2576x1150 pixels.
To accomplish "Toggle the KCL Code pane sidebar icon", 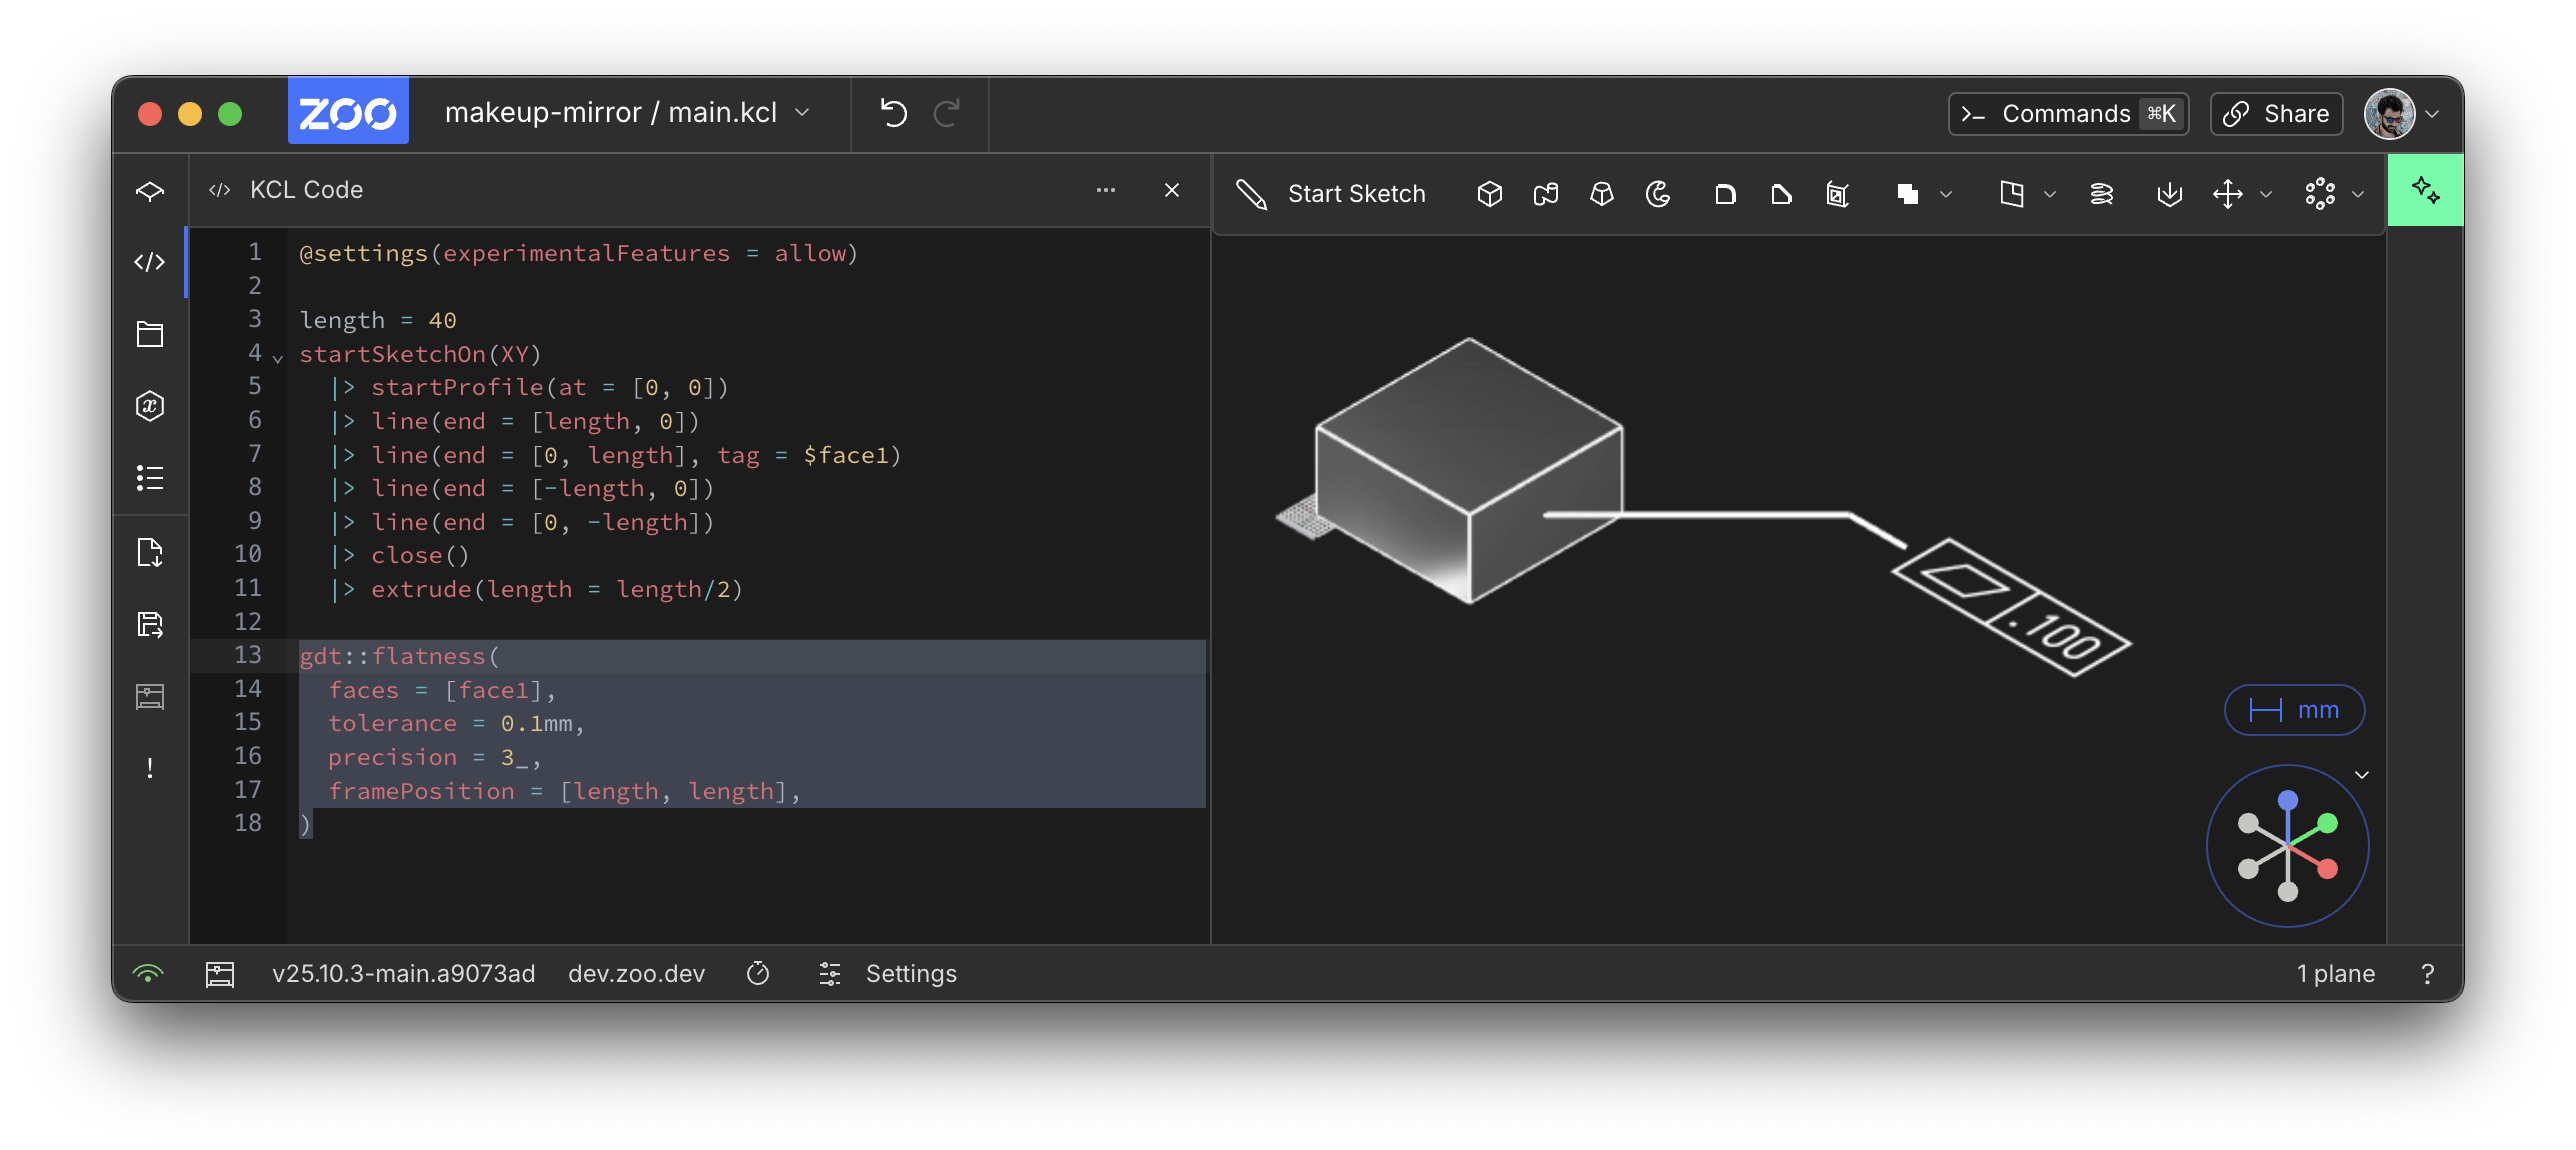I will (150, 262).
